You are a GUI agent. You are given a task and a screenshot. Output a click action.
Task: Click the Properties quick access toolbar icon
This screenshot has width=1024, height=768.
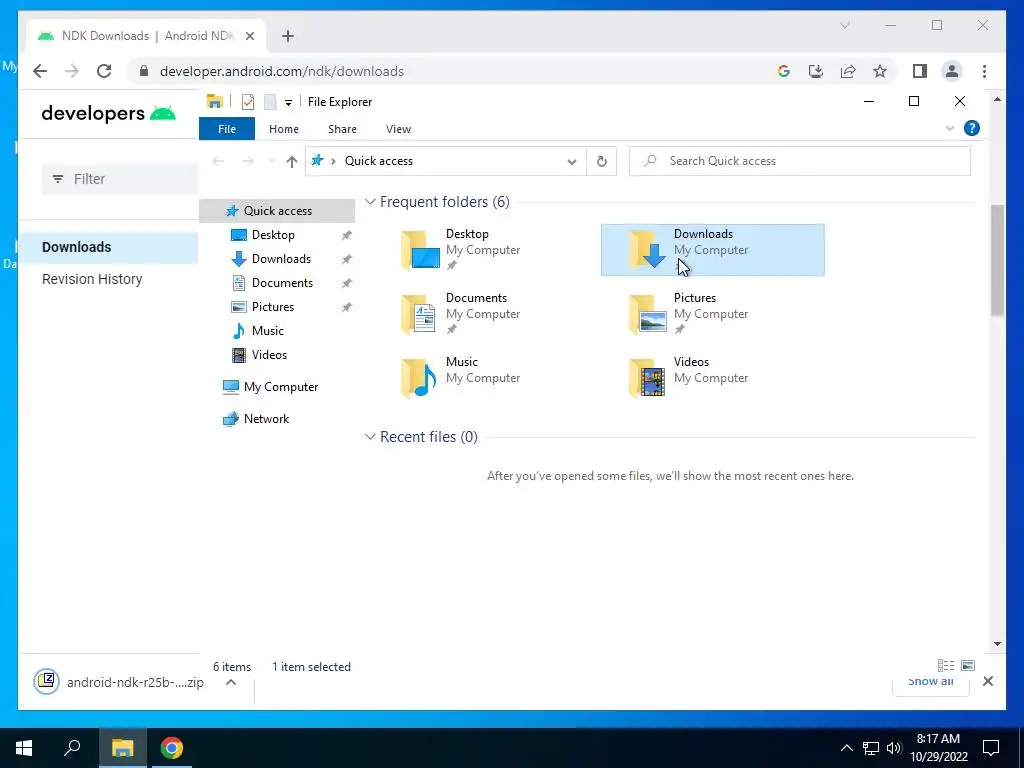248,102
